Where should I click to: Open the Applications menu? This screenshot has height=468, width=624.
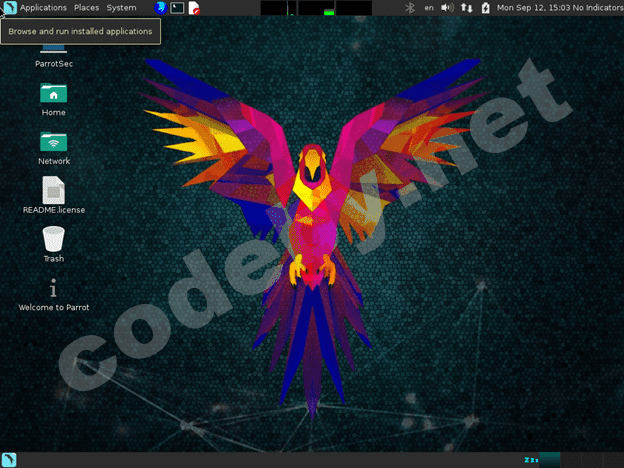42,8
